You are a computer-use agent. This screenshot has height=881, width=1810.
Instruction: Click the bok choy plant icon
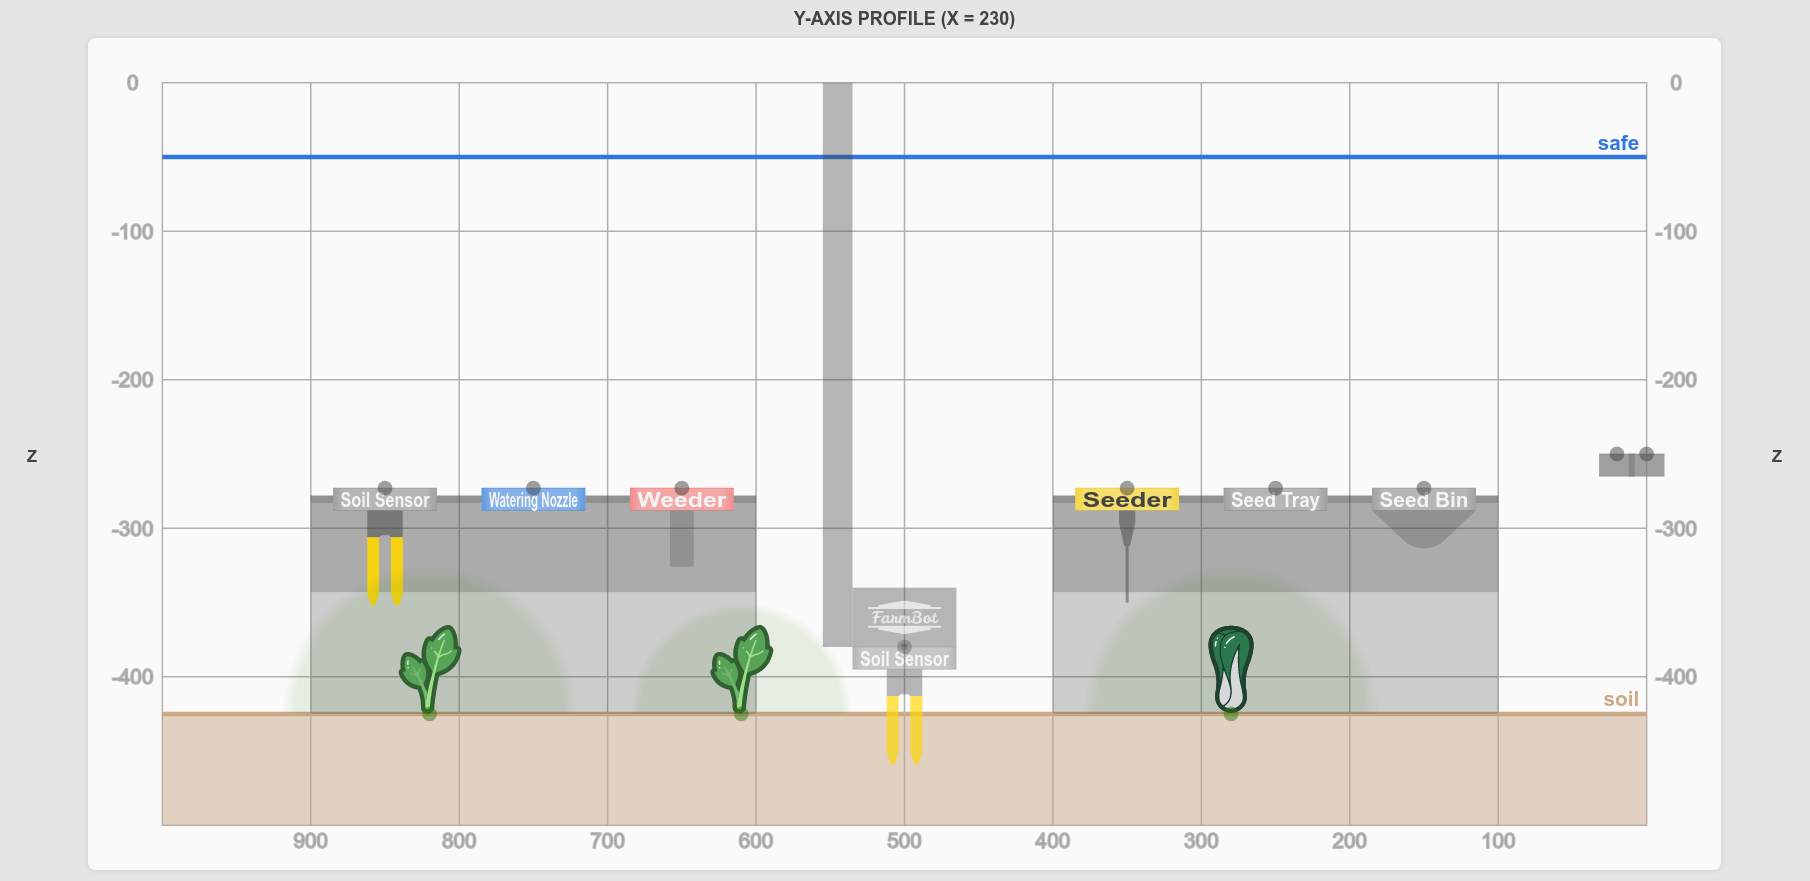click(1231, 668)
